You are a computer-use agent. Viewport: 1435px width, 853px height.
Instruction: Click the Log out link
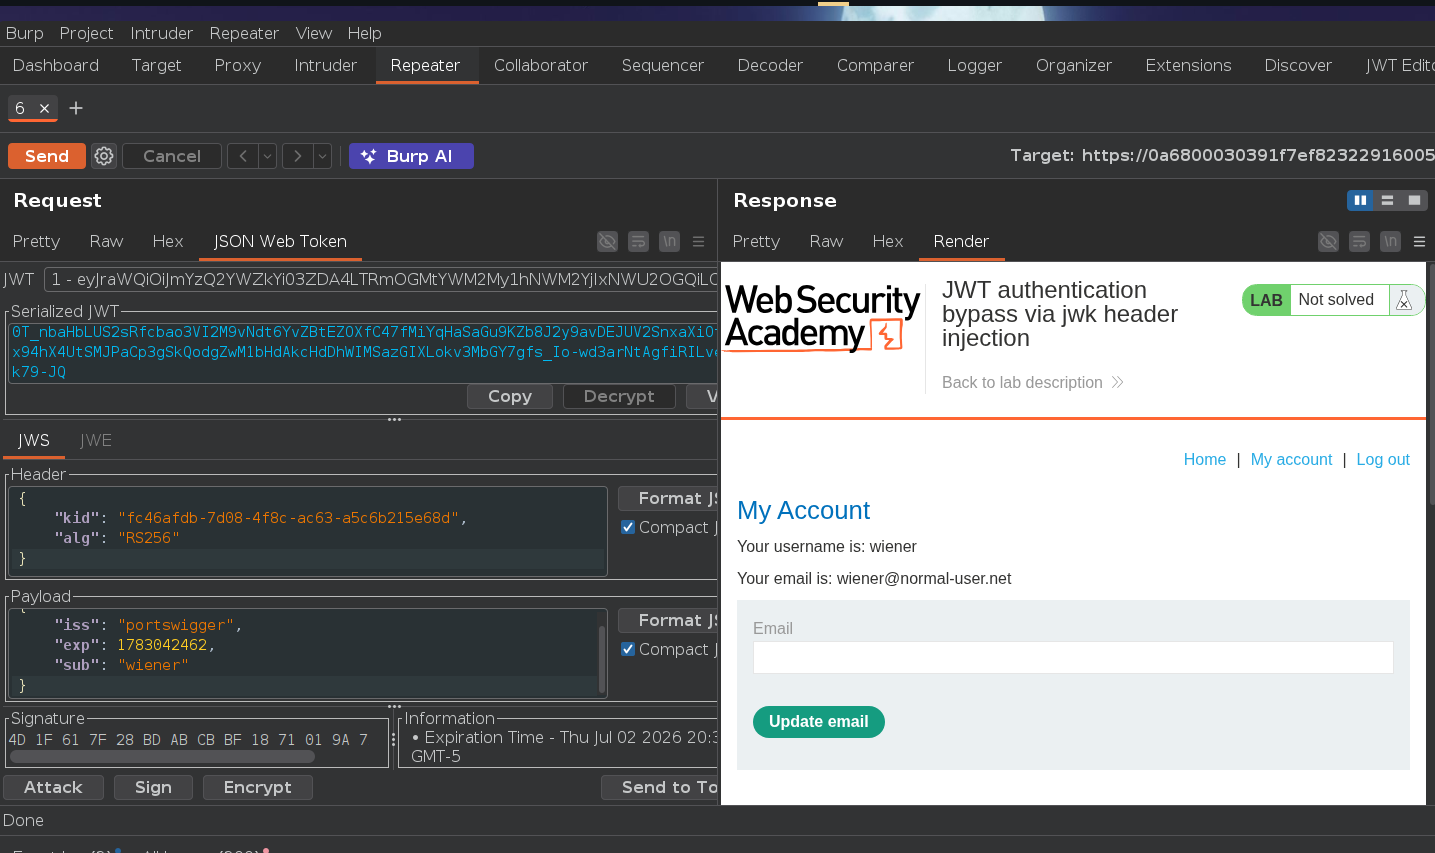[x=1383, y=459]
